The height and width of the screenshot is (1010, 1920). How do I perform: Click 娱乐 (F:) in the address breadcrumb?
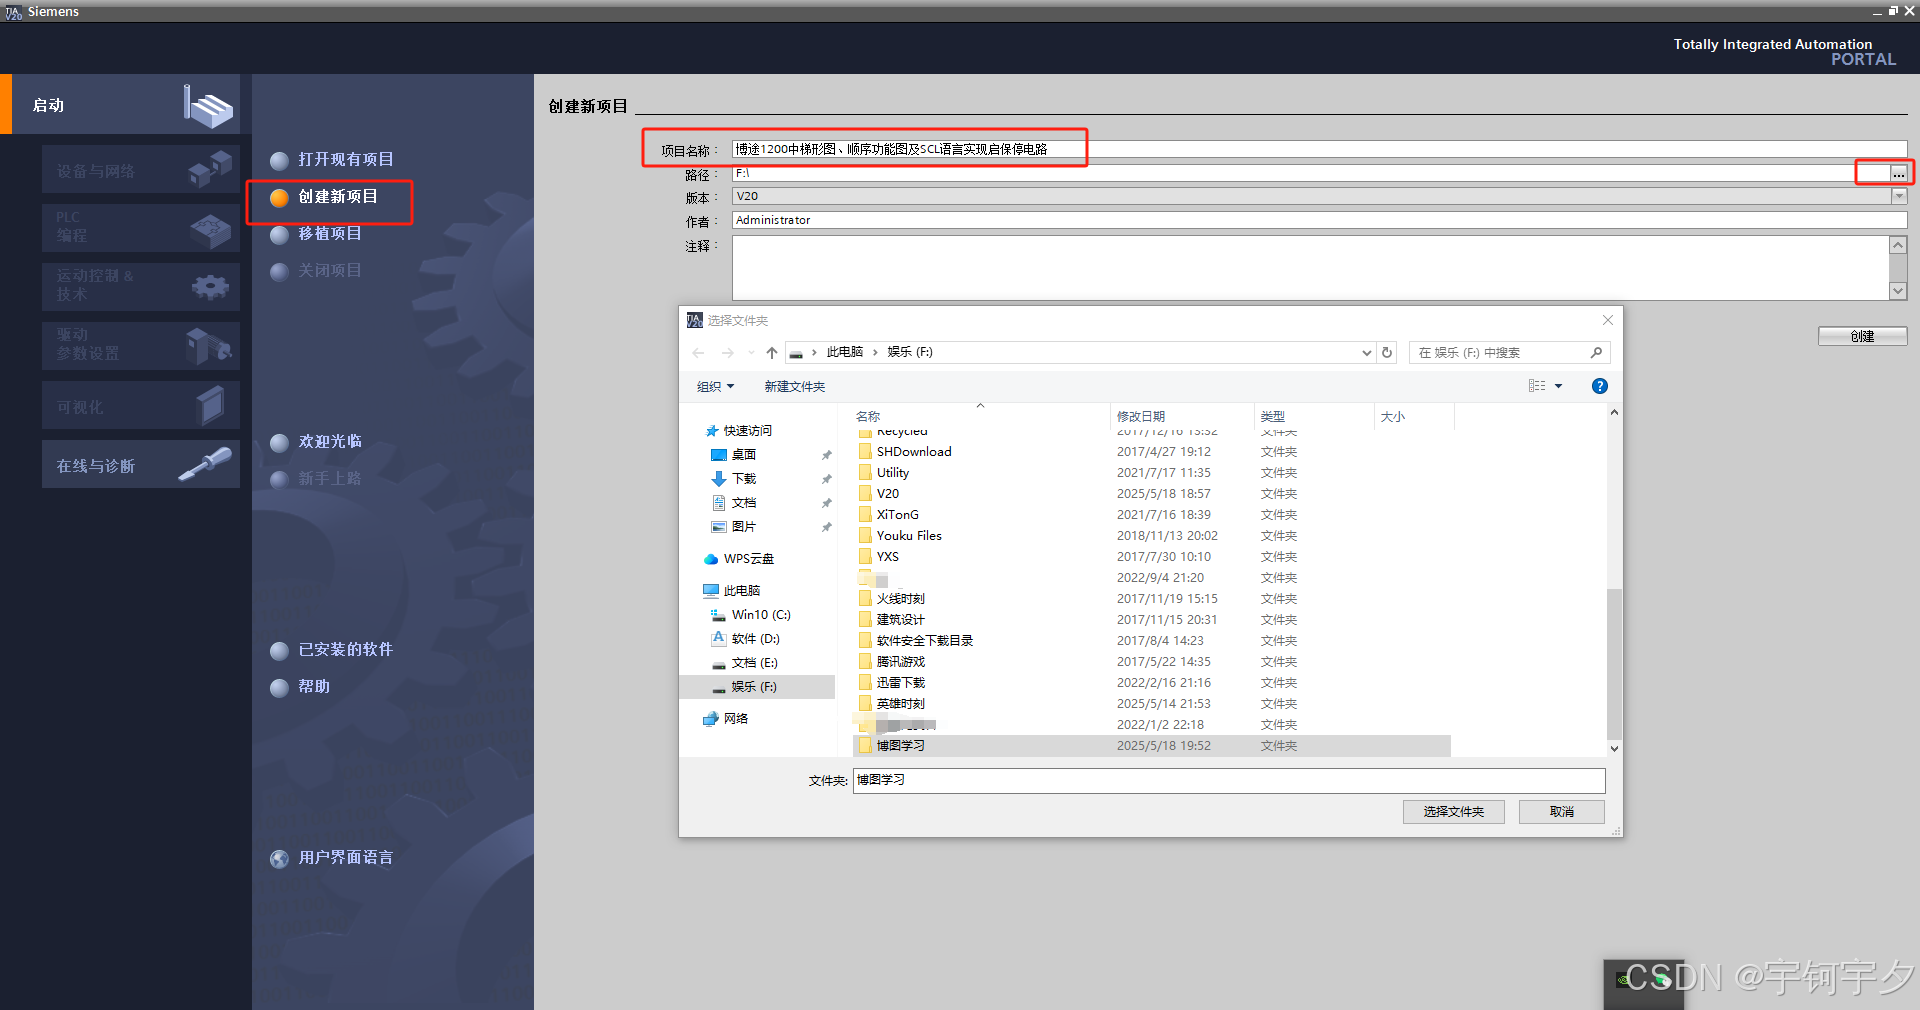(x=910, y=352)
